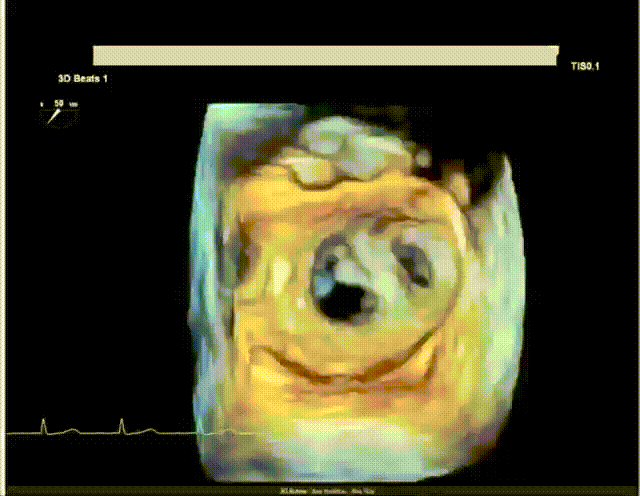The image size is (640, 496).
Task: Click the rotation angle dial icon
Action: [57, 116]
